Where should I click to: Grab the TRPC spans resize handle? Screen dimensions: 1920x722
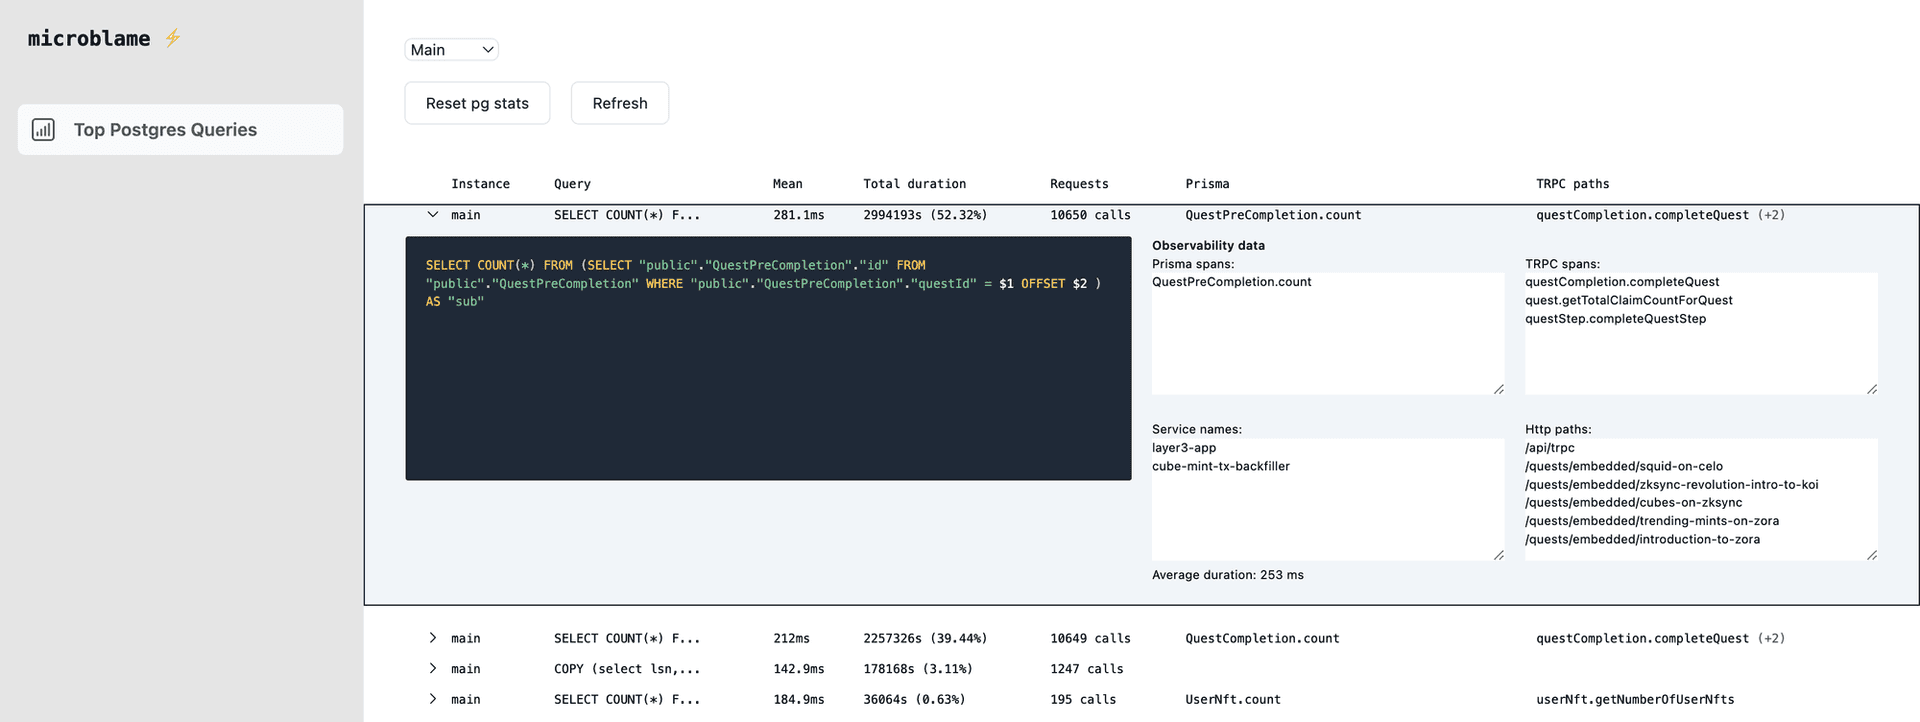pyautogui.click(x=1871, y=389)
